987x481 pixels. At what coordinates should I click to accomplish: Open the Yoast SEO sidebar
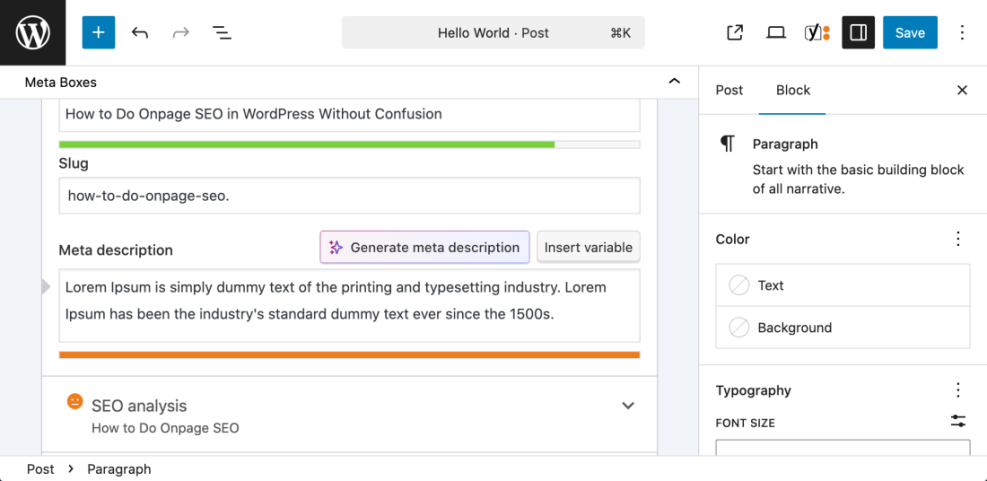[817, 33]
